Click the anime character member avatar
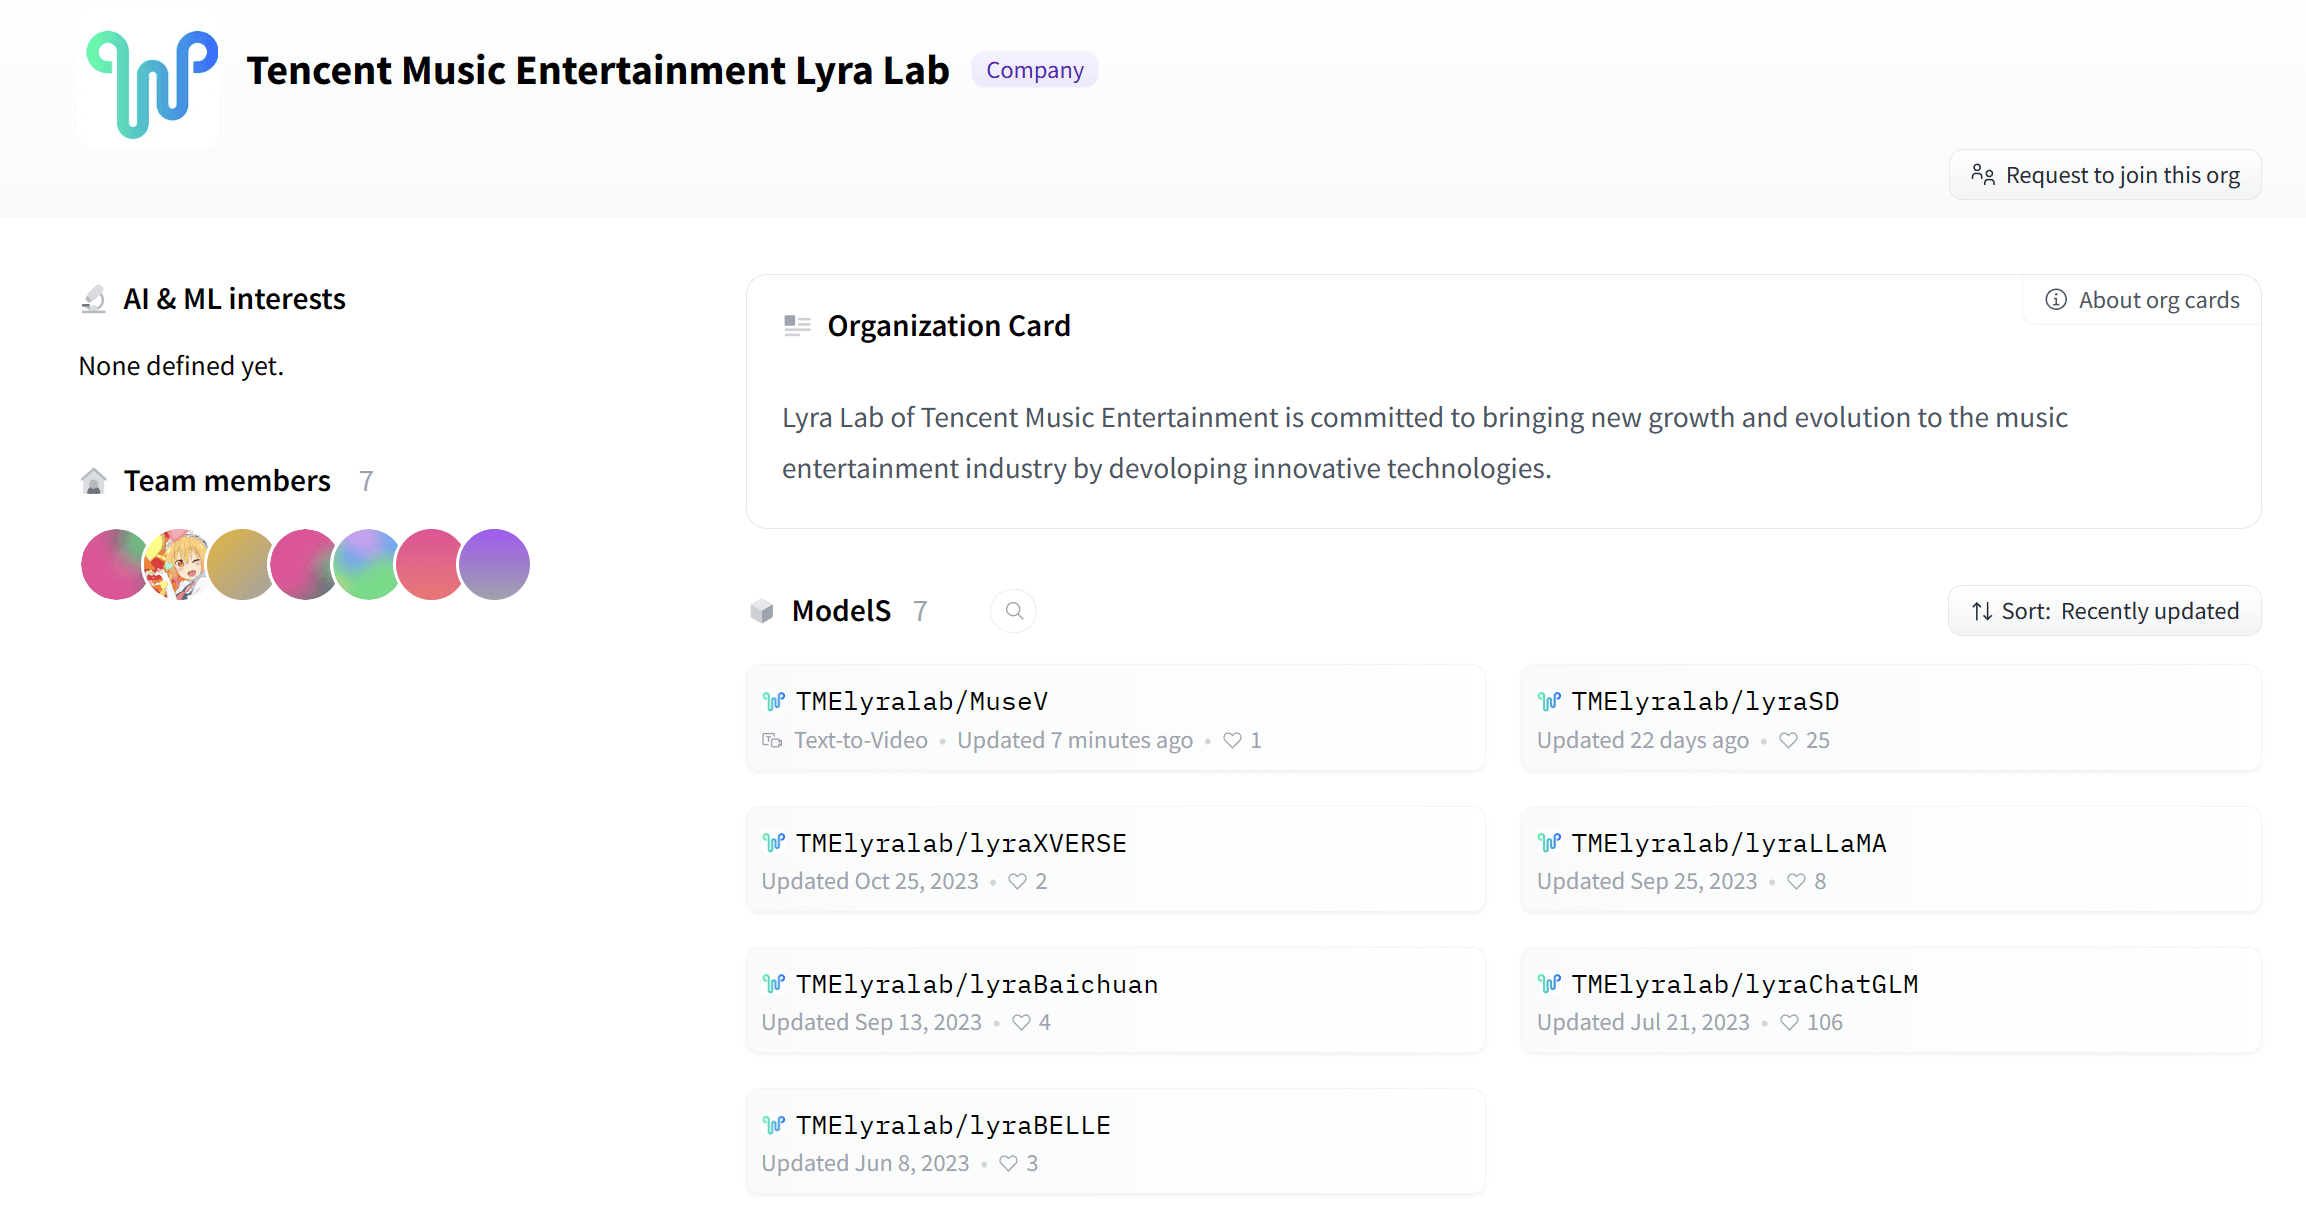This screenshot has height=1226, width=2306. (179, 564)
